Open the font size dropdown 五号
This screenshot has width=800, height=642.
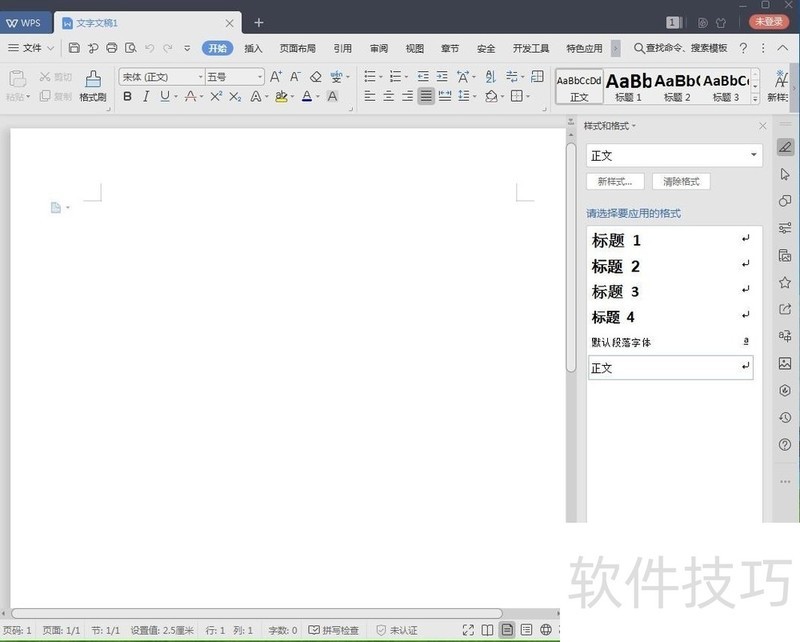click(x=234, y=77)
